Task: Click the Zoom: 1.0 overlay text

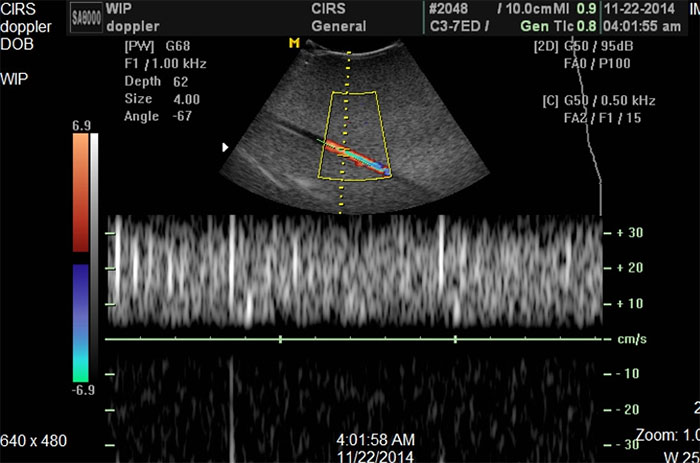Action: click(668, 435)
